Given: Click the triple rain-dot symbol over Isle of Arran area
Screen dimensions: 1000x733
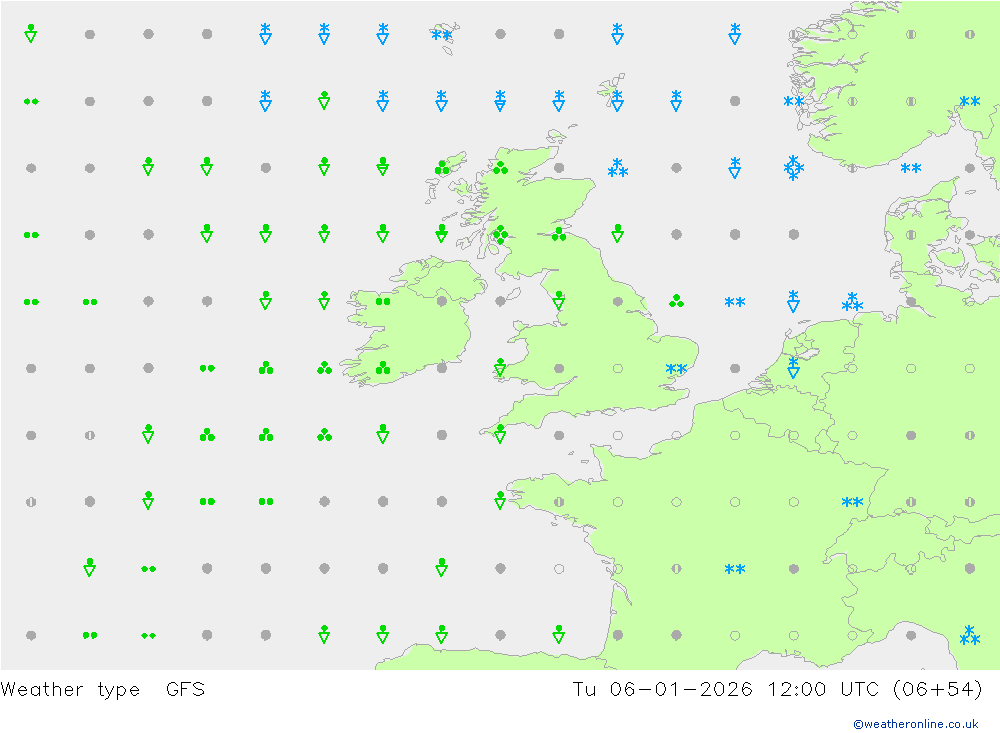Looking at the screenshot, I should 501,235.
